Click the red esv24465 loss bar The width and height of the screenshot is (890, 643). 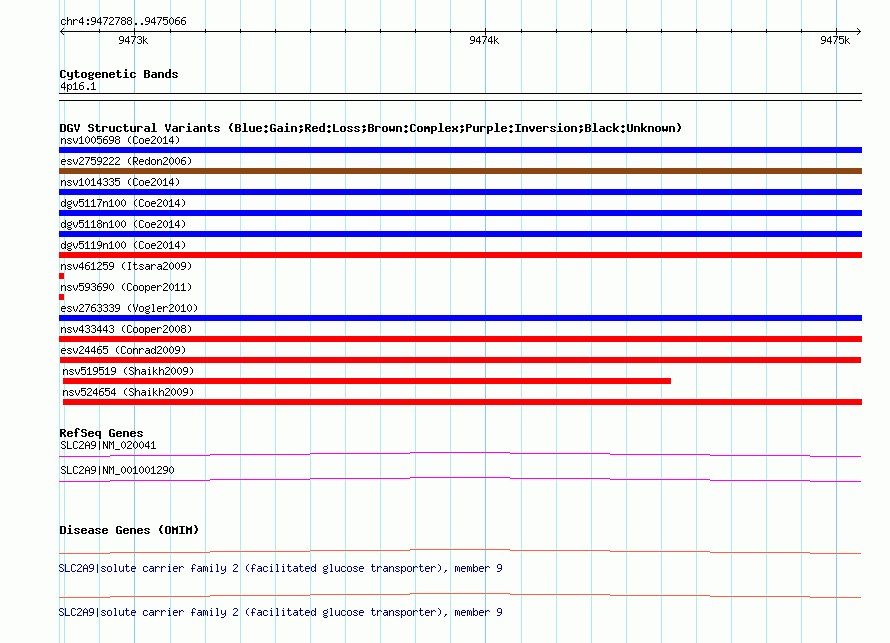click(x=460, y=360)
